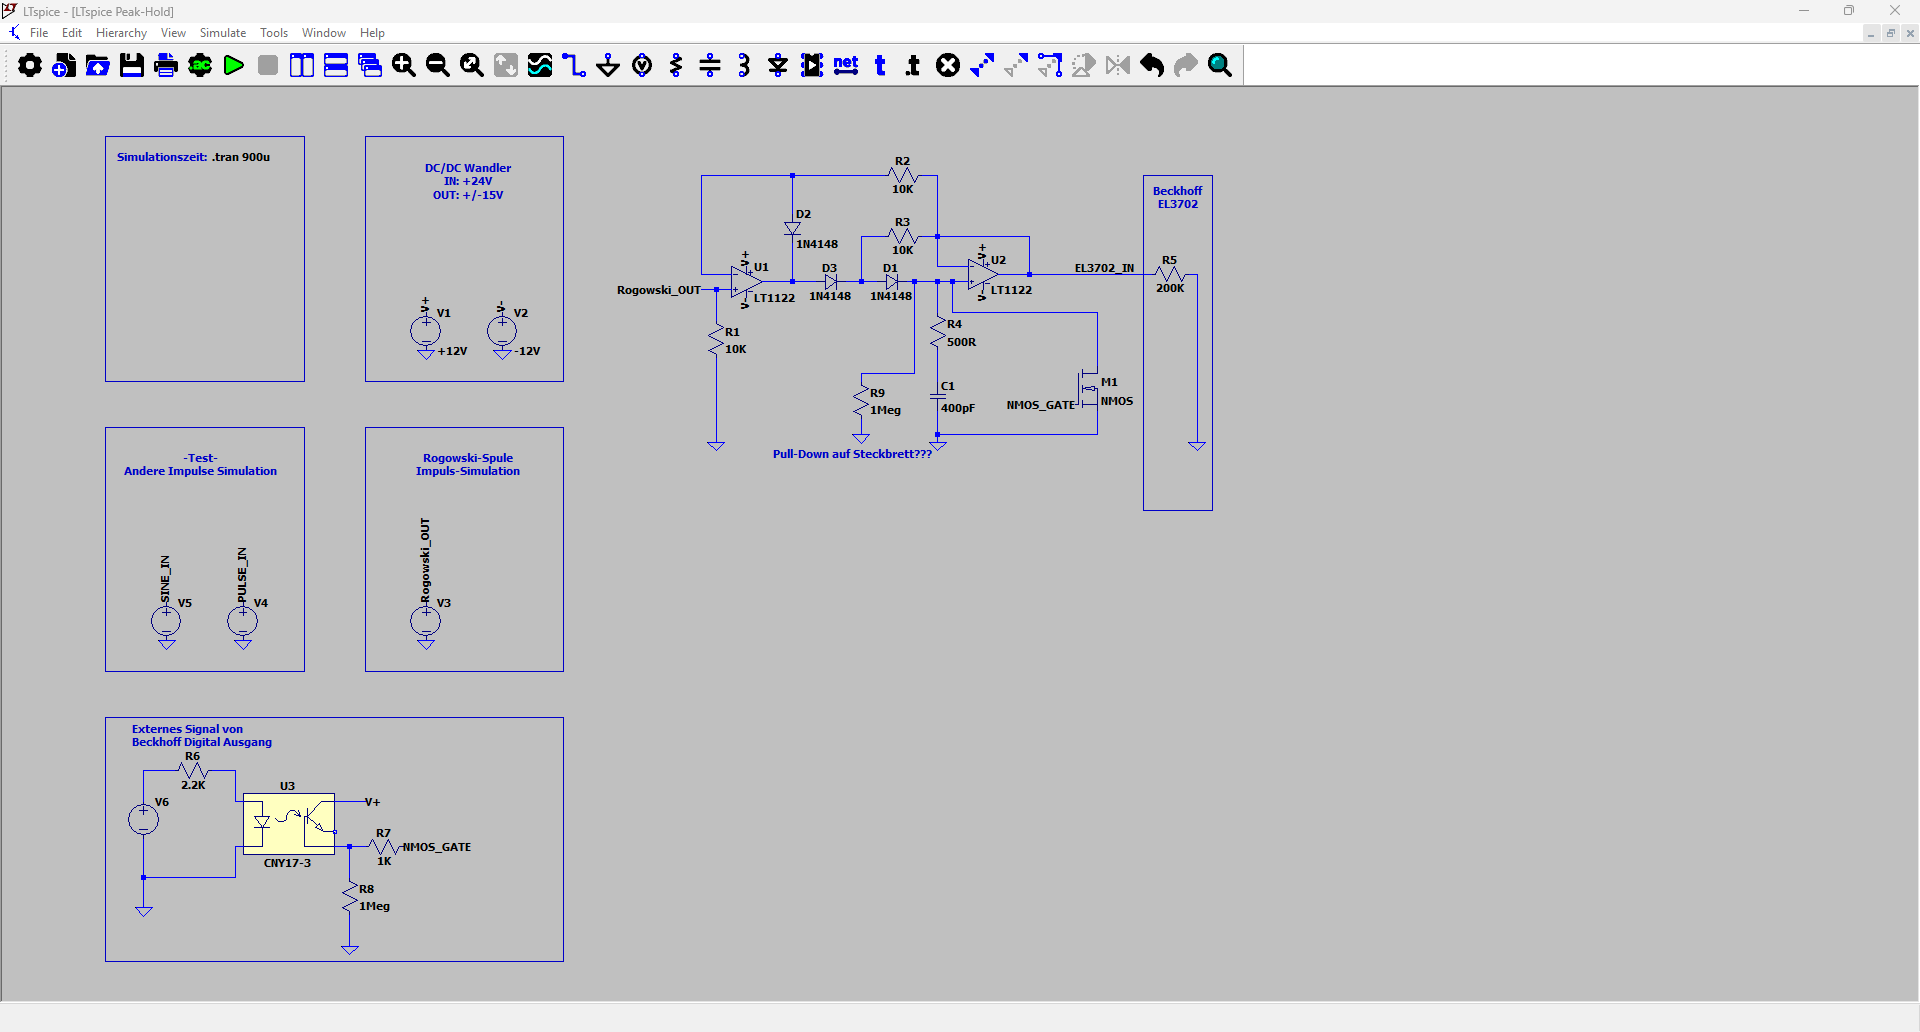This screenshot has height=1032, width=1920.
Task: Open the Hierarchy menu
Action: click(x=121, y=33)
